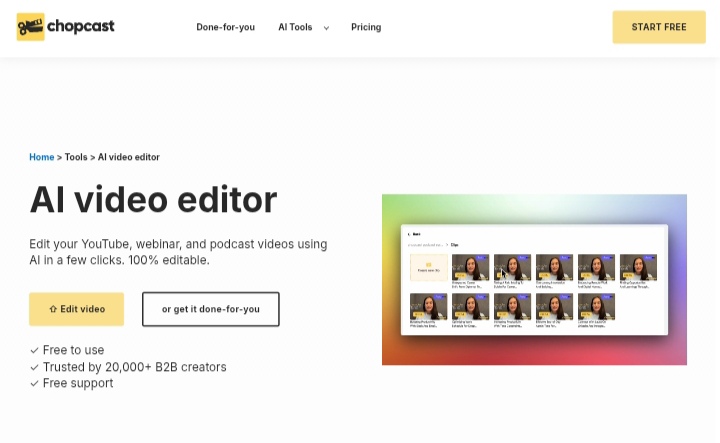
Task: Click the Chopcast logo icon
Action: point(30,27)
